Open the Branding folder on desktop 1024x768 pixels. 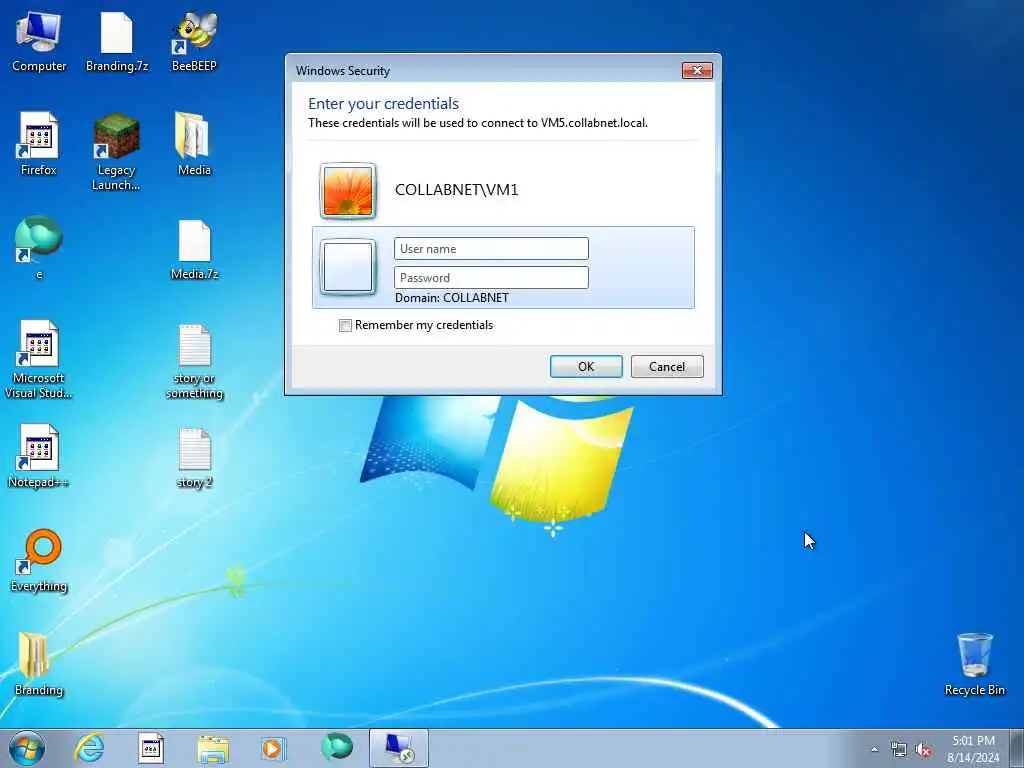point(39,664)
